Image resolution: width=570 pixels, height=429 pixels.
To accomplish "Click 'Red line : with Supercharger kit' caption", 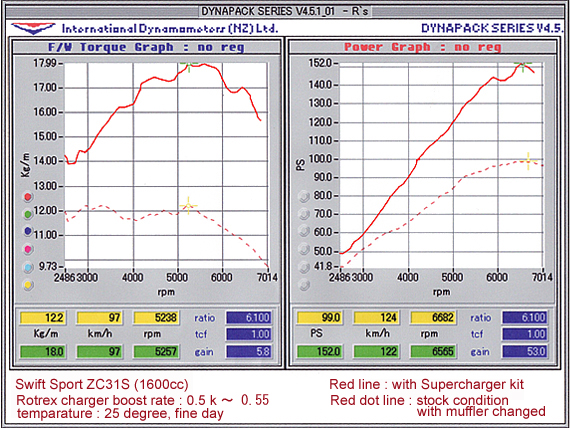I will tap(426, 384).
